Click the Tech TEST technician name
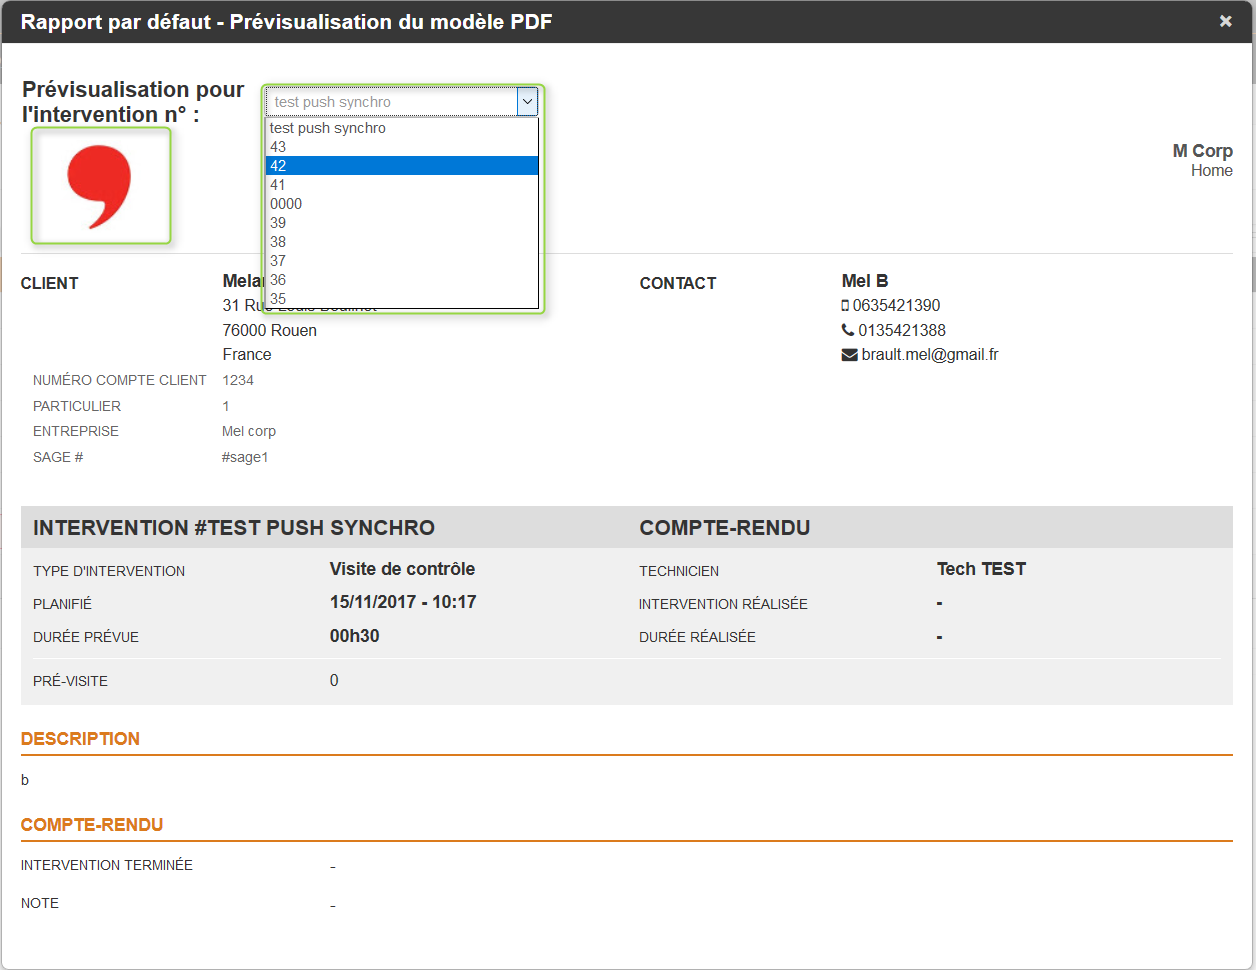This screenshot has height=970, width=1256. (981, 569)
